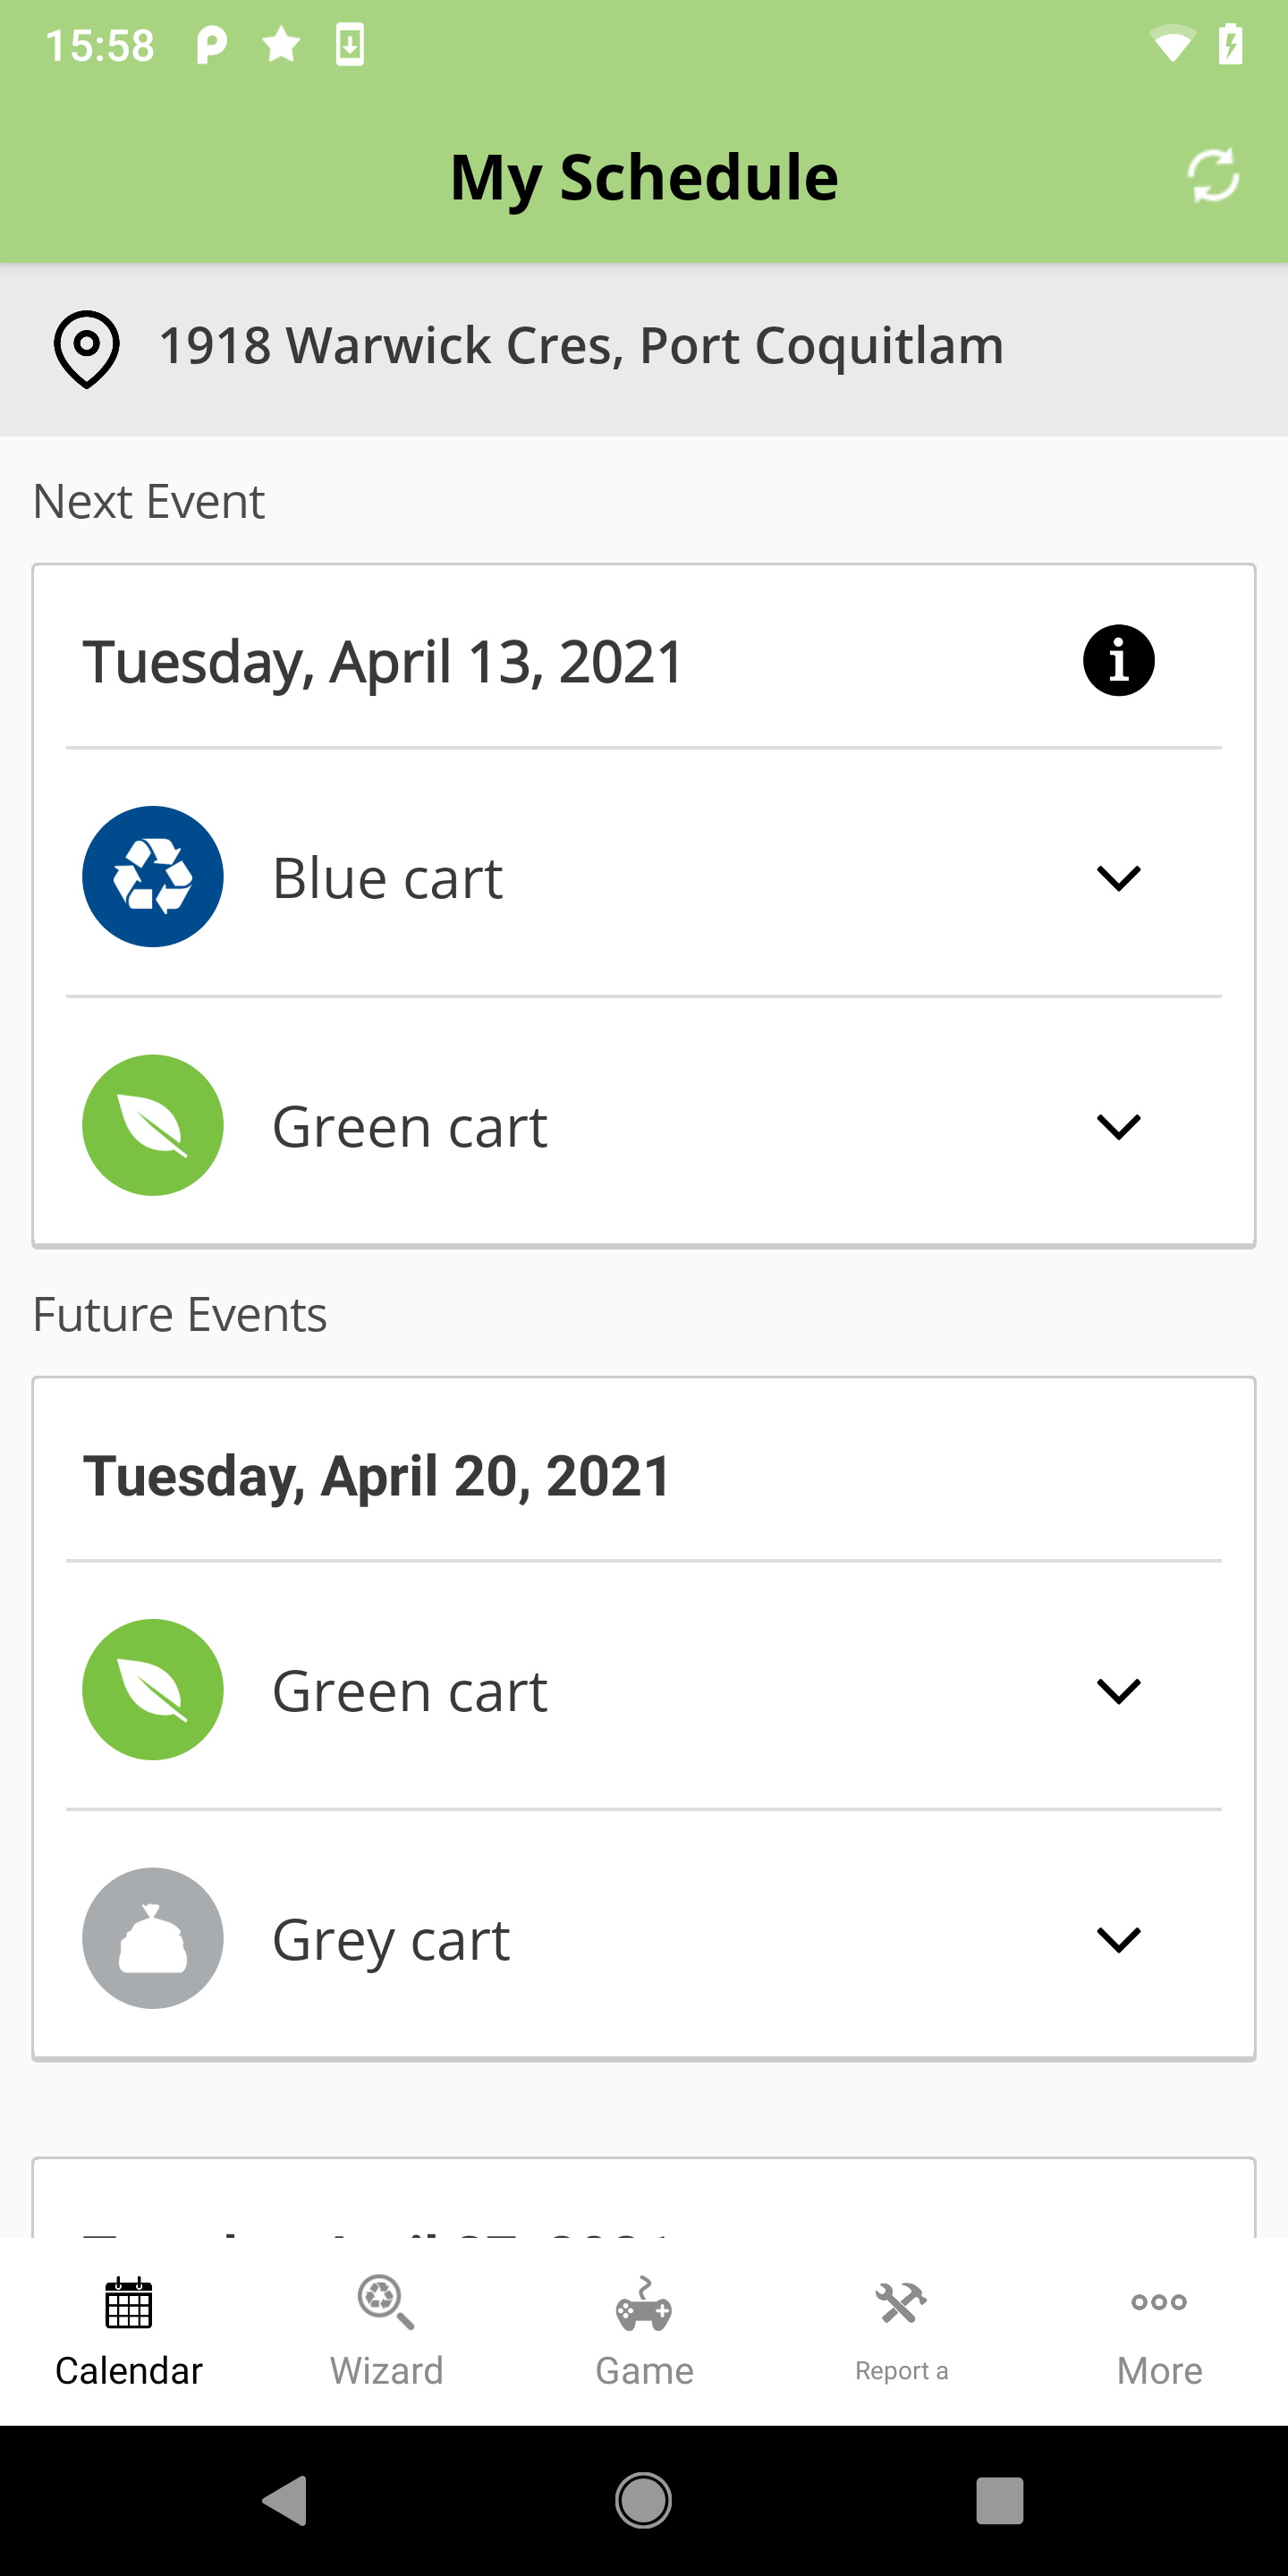This screenshot has width=1288, height=2576.
Task: Open the More menu tab
Action: 1159,2332
